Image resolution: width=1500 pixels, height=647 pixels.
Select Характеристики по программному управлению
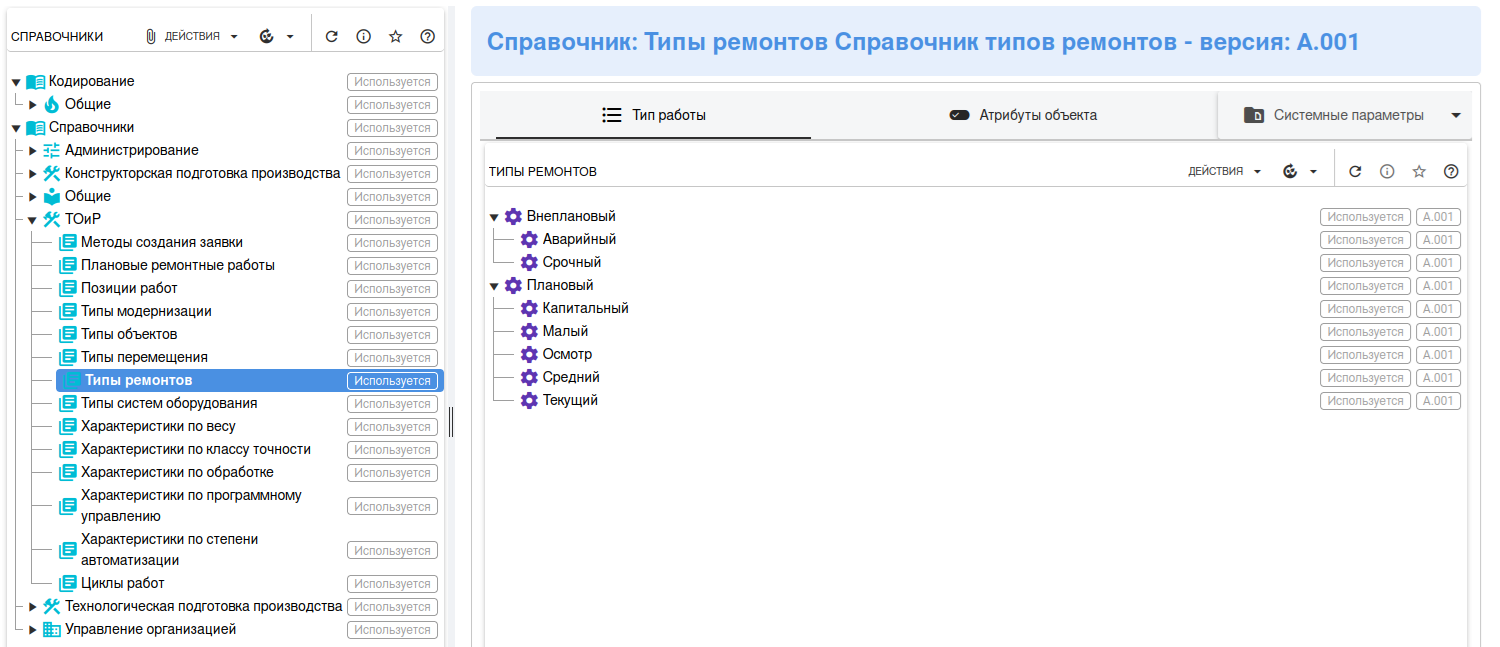coord(191,506)
